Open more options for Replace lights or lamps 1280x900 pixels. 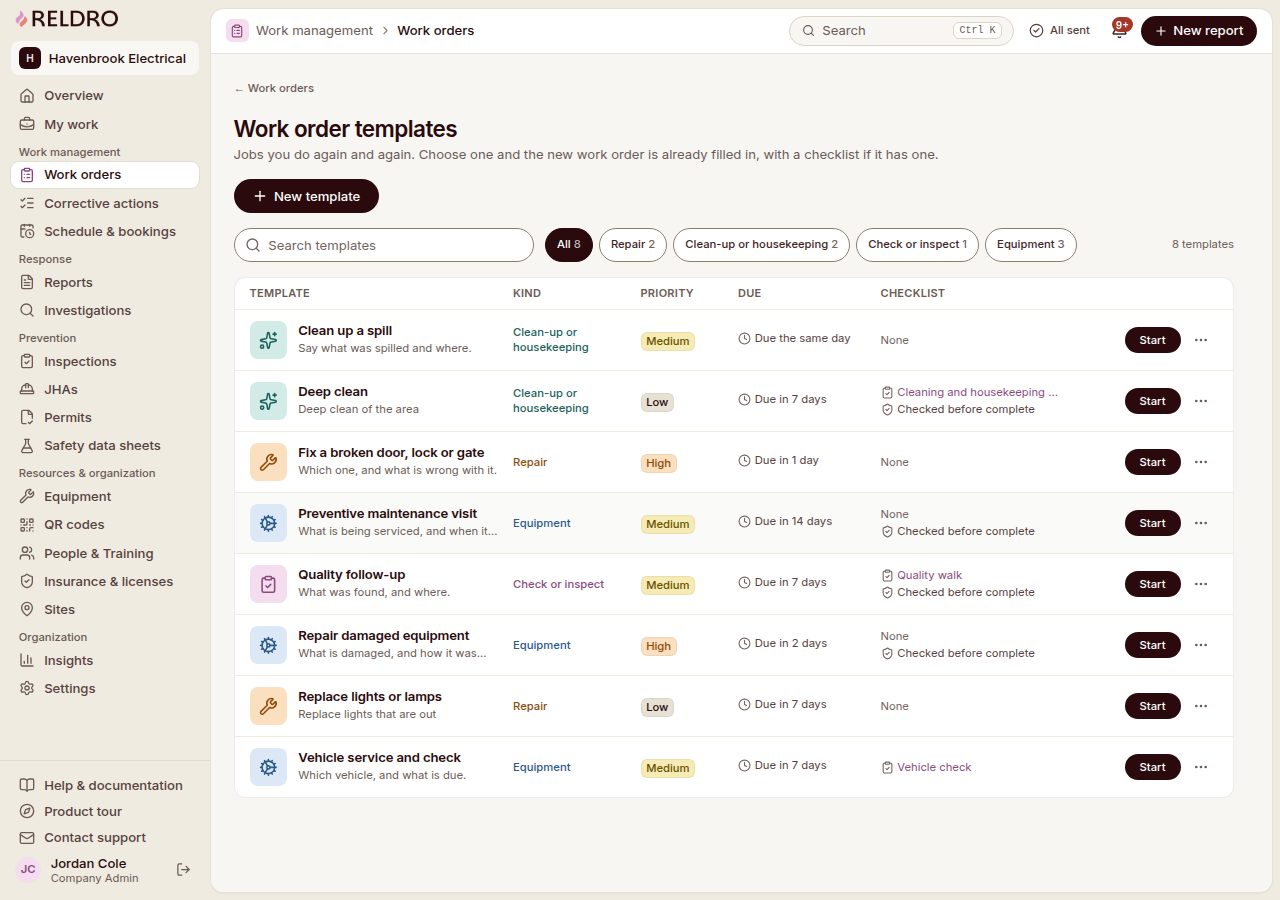(1201, 706)
